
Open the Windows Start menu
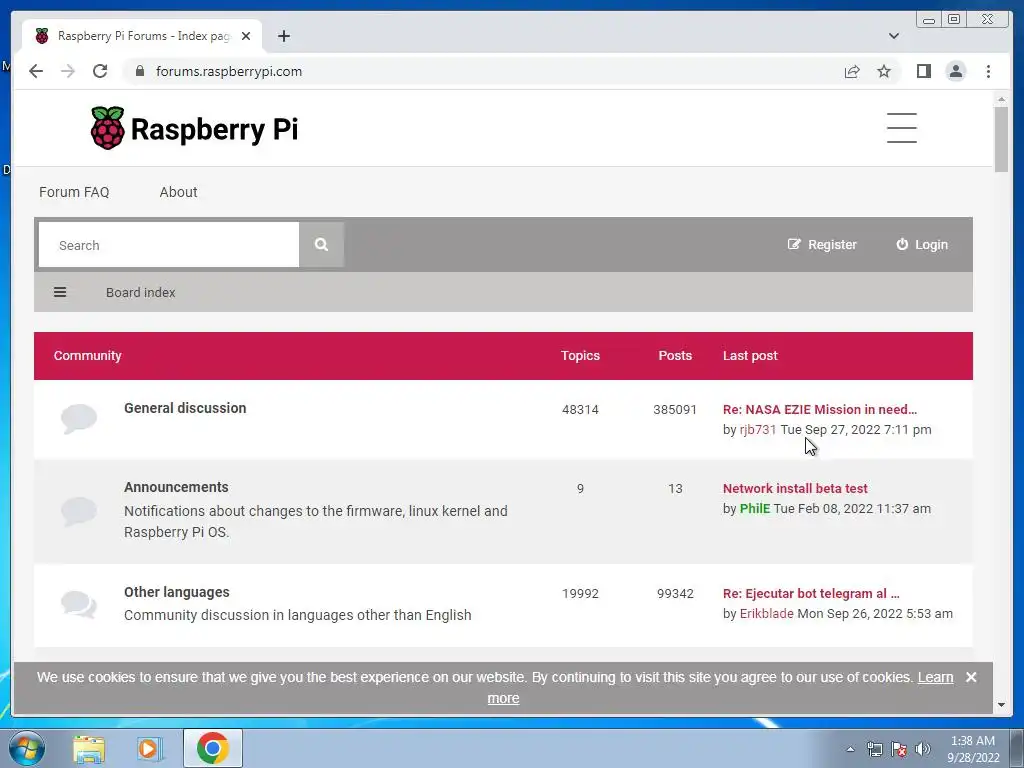[x=27, y=748]
